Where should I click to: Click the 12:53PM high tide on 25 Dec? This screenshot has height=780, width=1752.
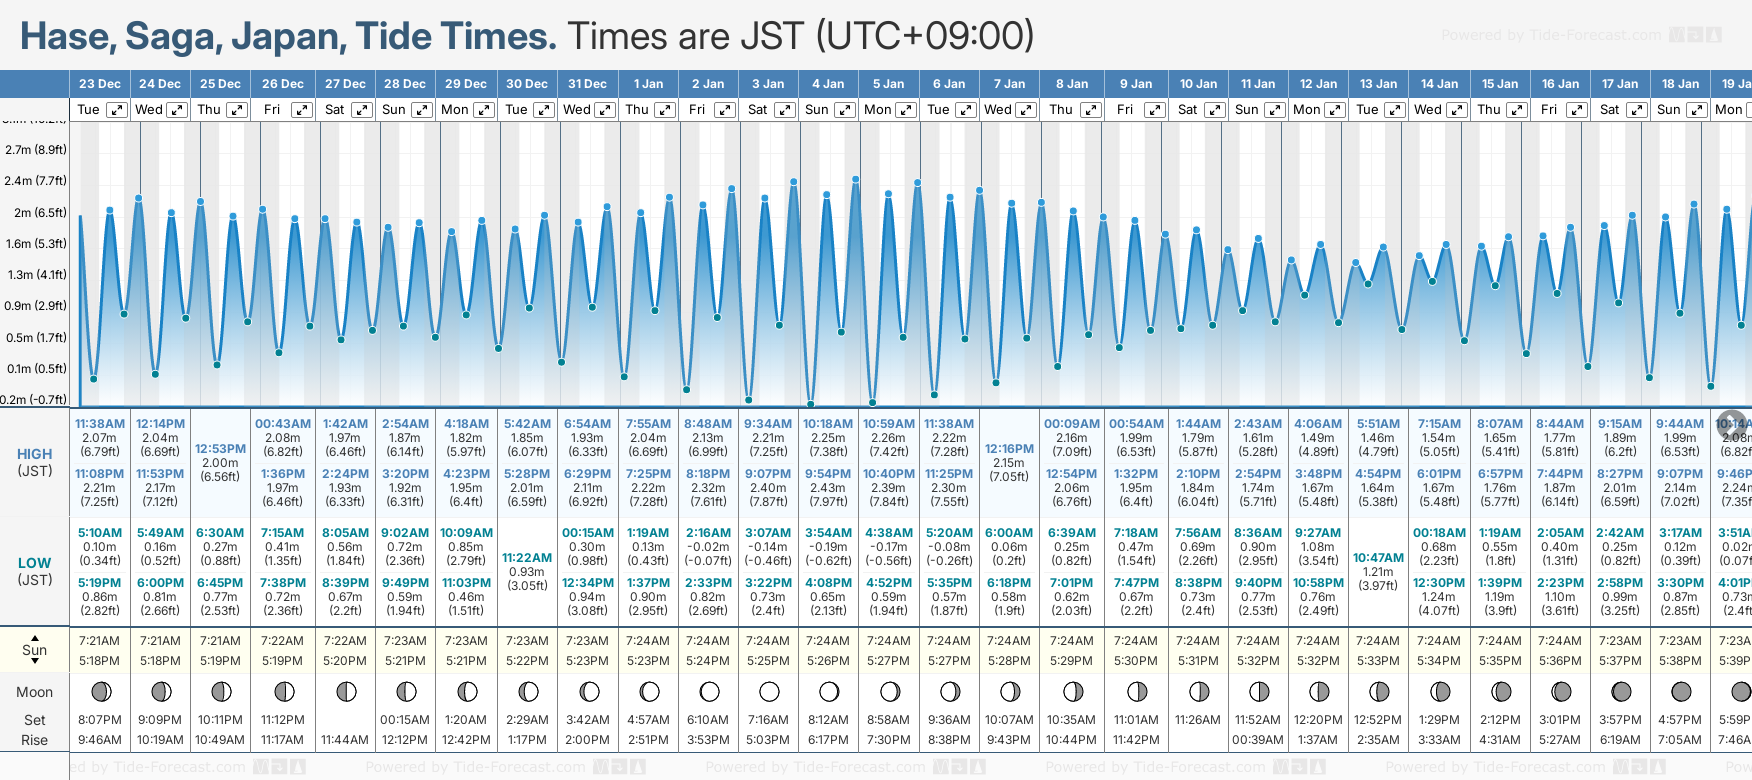click(x=220, y=449)
